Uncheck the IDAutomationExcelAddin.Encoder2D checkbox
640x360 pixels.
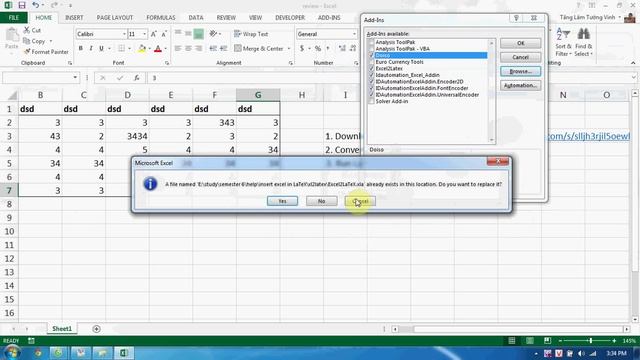371,82
